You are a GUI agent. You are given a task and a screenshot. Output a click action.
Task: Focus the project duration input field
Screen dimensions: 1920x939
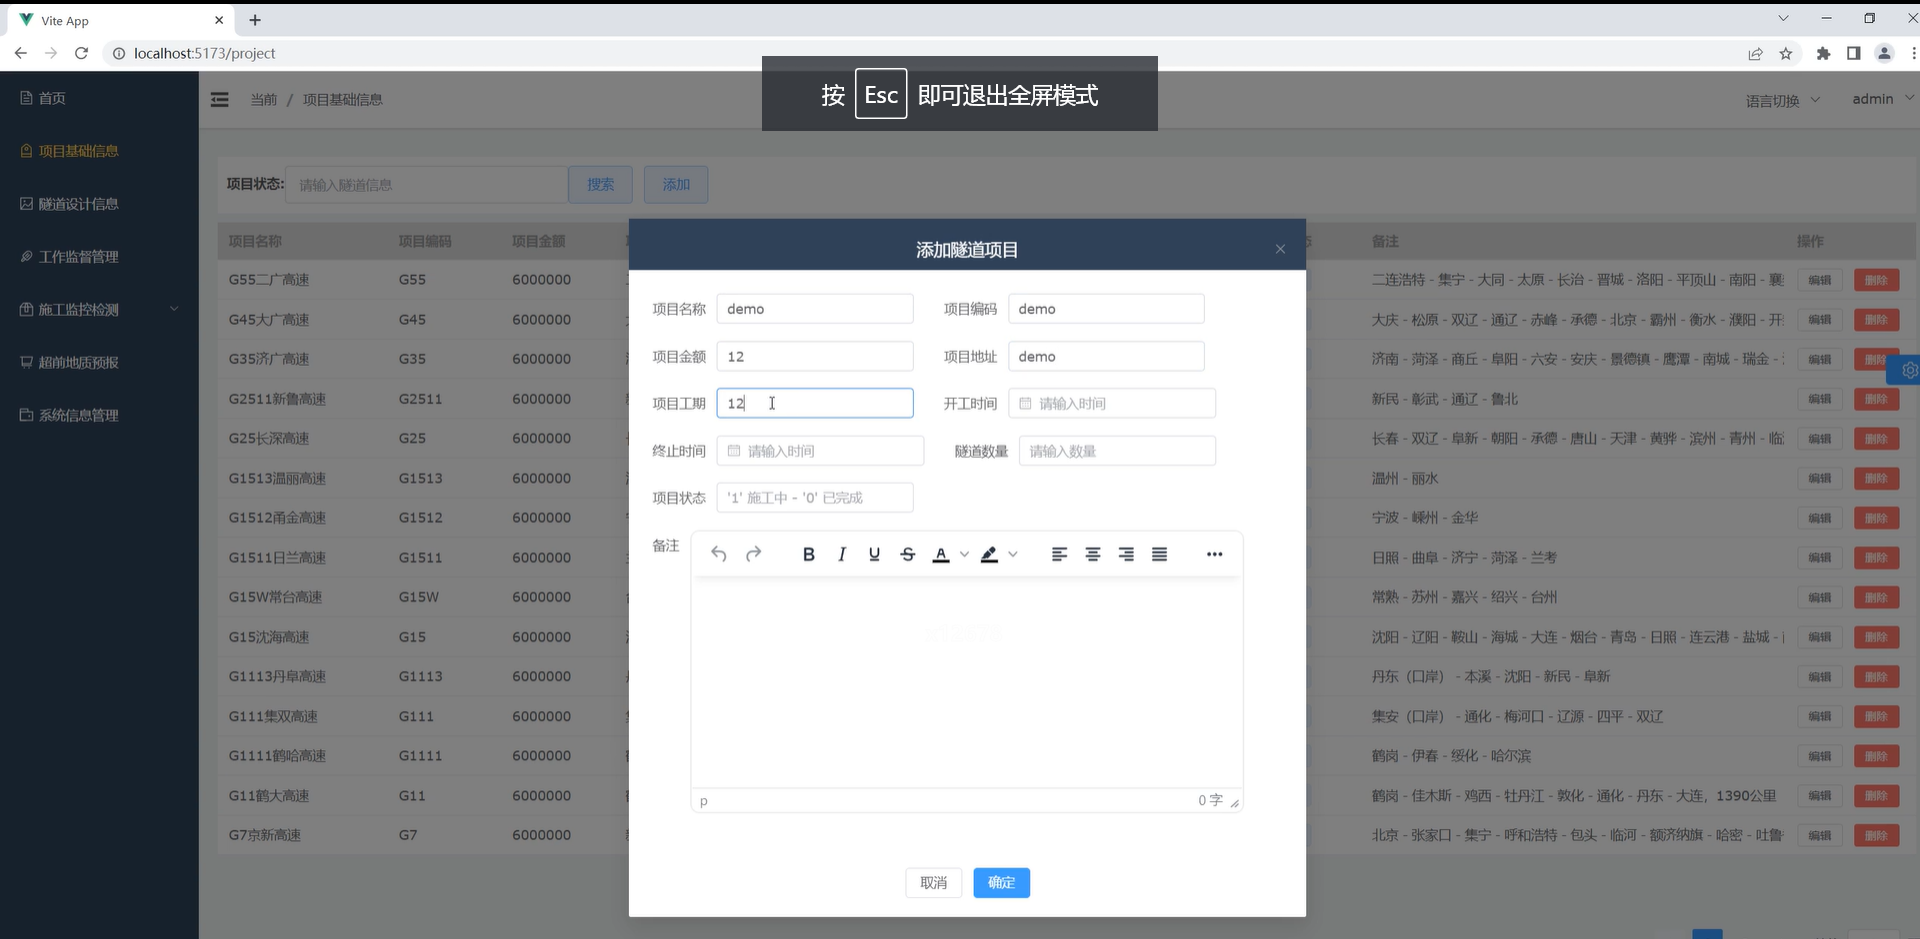[x=815, y=403]
